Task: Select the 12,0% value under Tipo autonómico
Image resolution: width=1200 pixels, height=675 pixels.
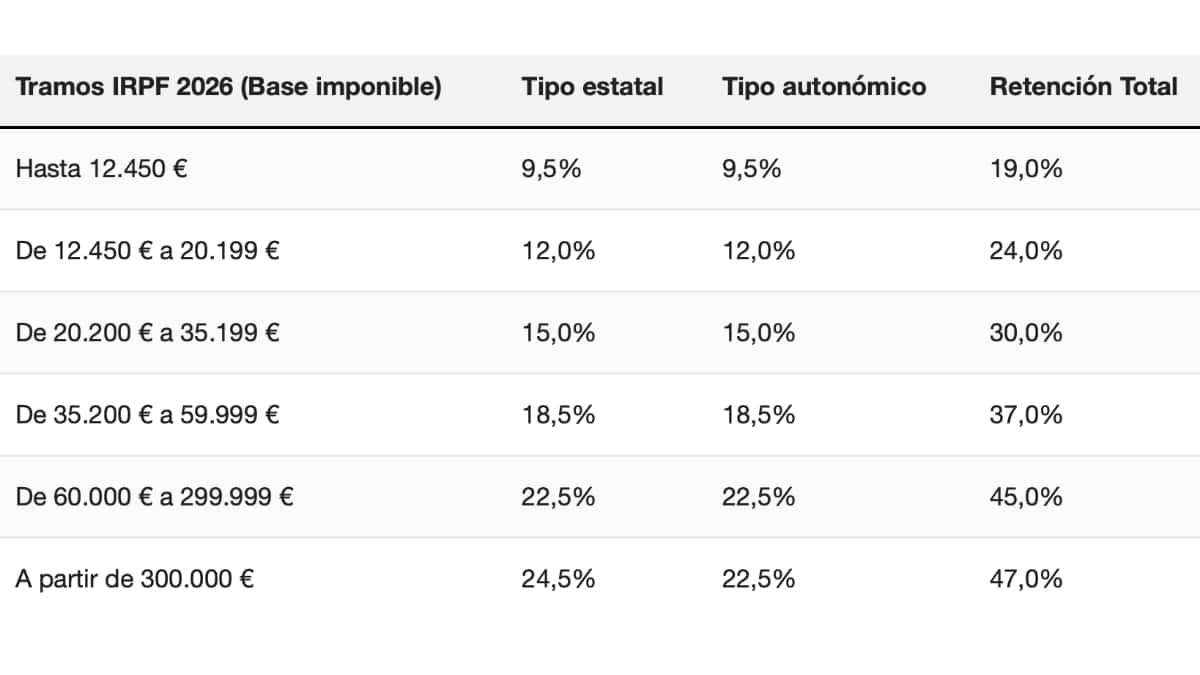Action: click(x=758, y=251)
